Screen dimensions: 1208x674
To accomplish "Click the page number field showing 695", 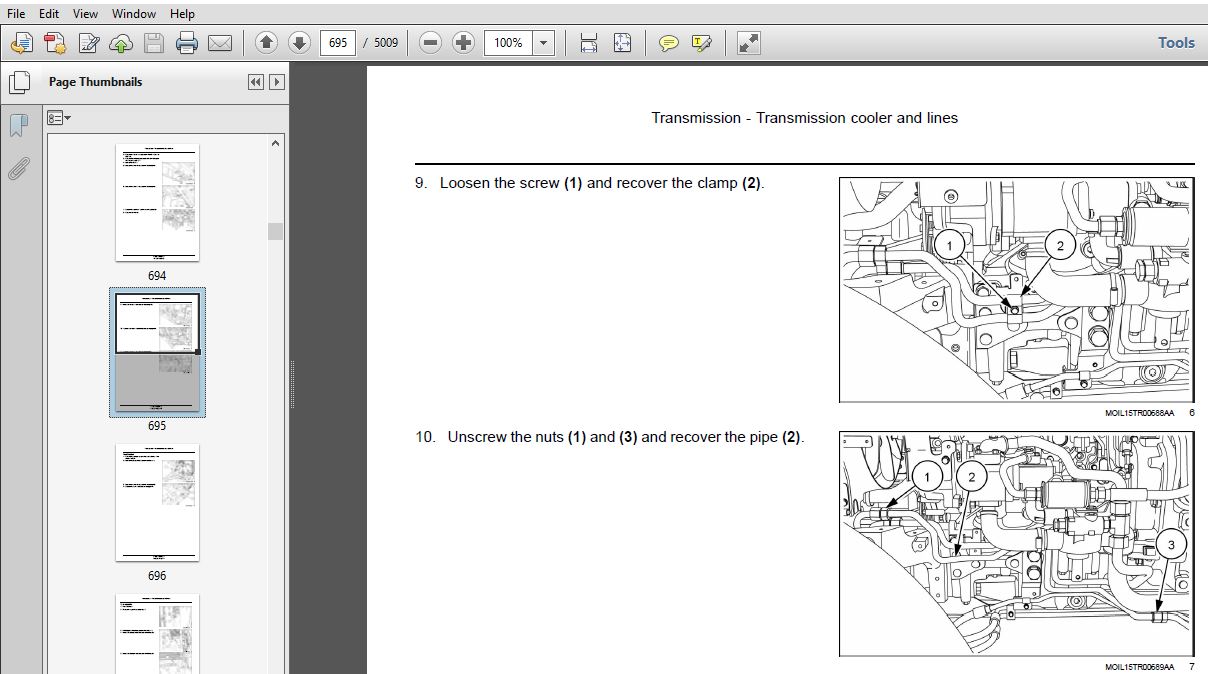I will pyautogui.click(x=338, y=43).
